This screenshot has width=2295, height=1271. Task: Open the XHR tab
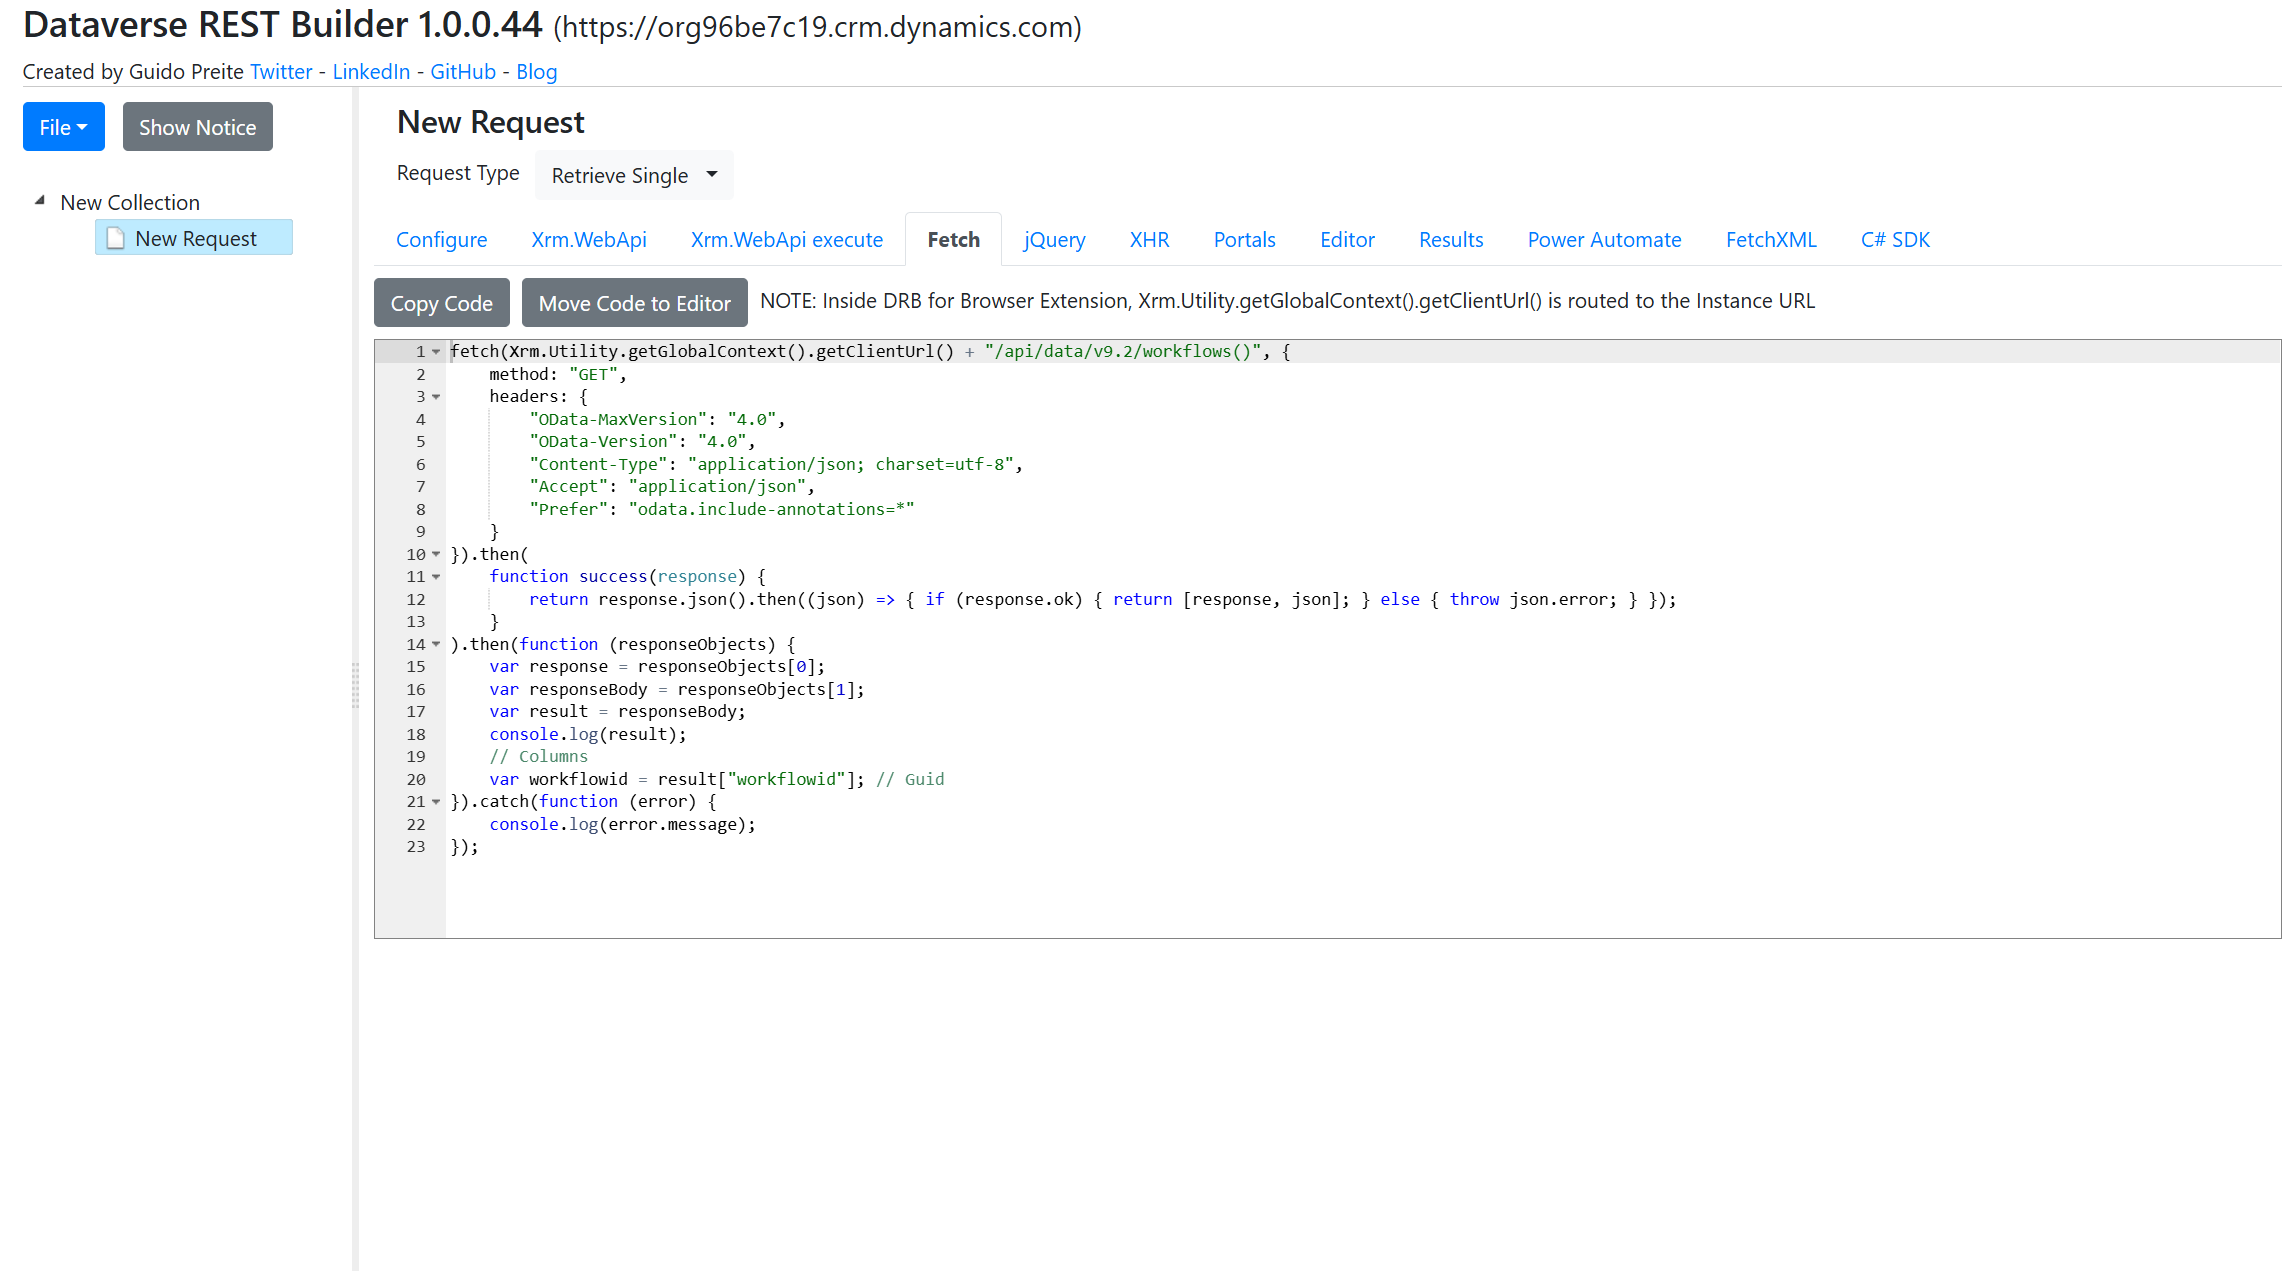point(1149,240)
